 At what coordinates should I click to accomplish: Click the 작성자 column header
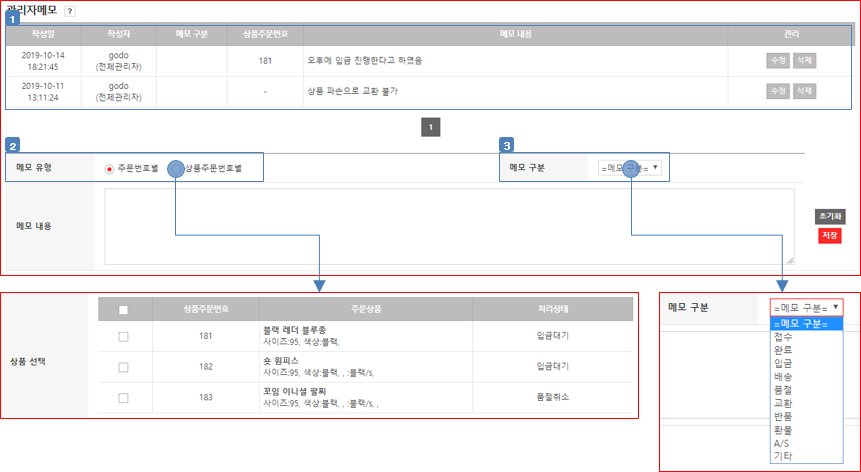(x=119, y=34)
